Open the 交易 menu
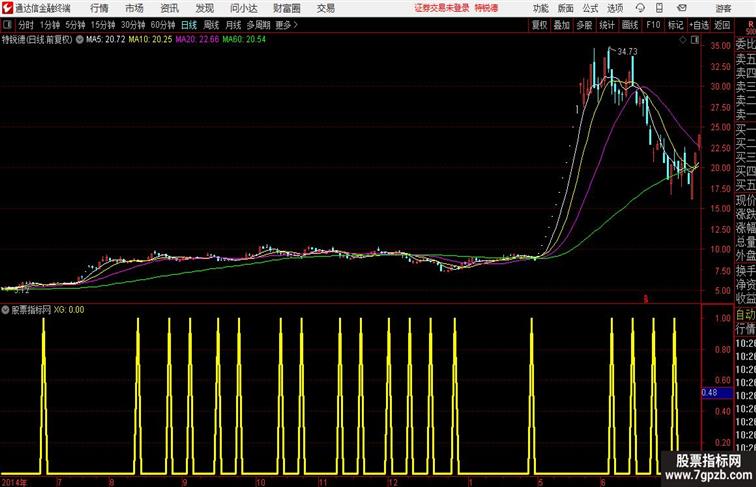 click(326, 8)
